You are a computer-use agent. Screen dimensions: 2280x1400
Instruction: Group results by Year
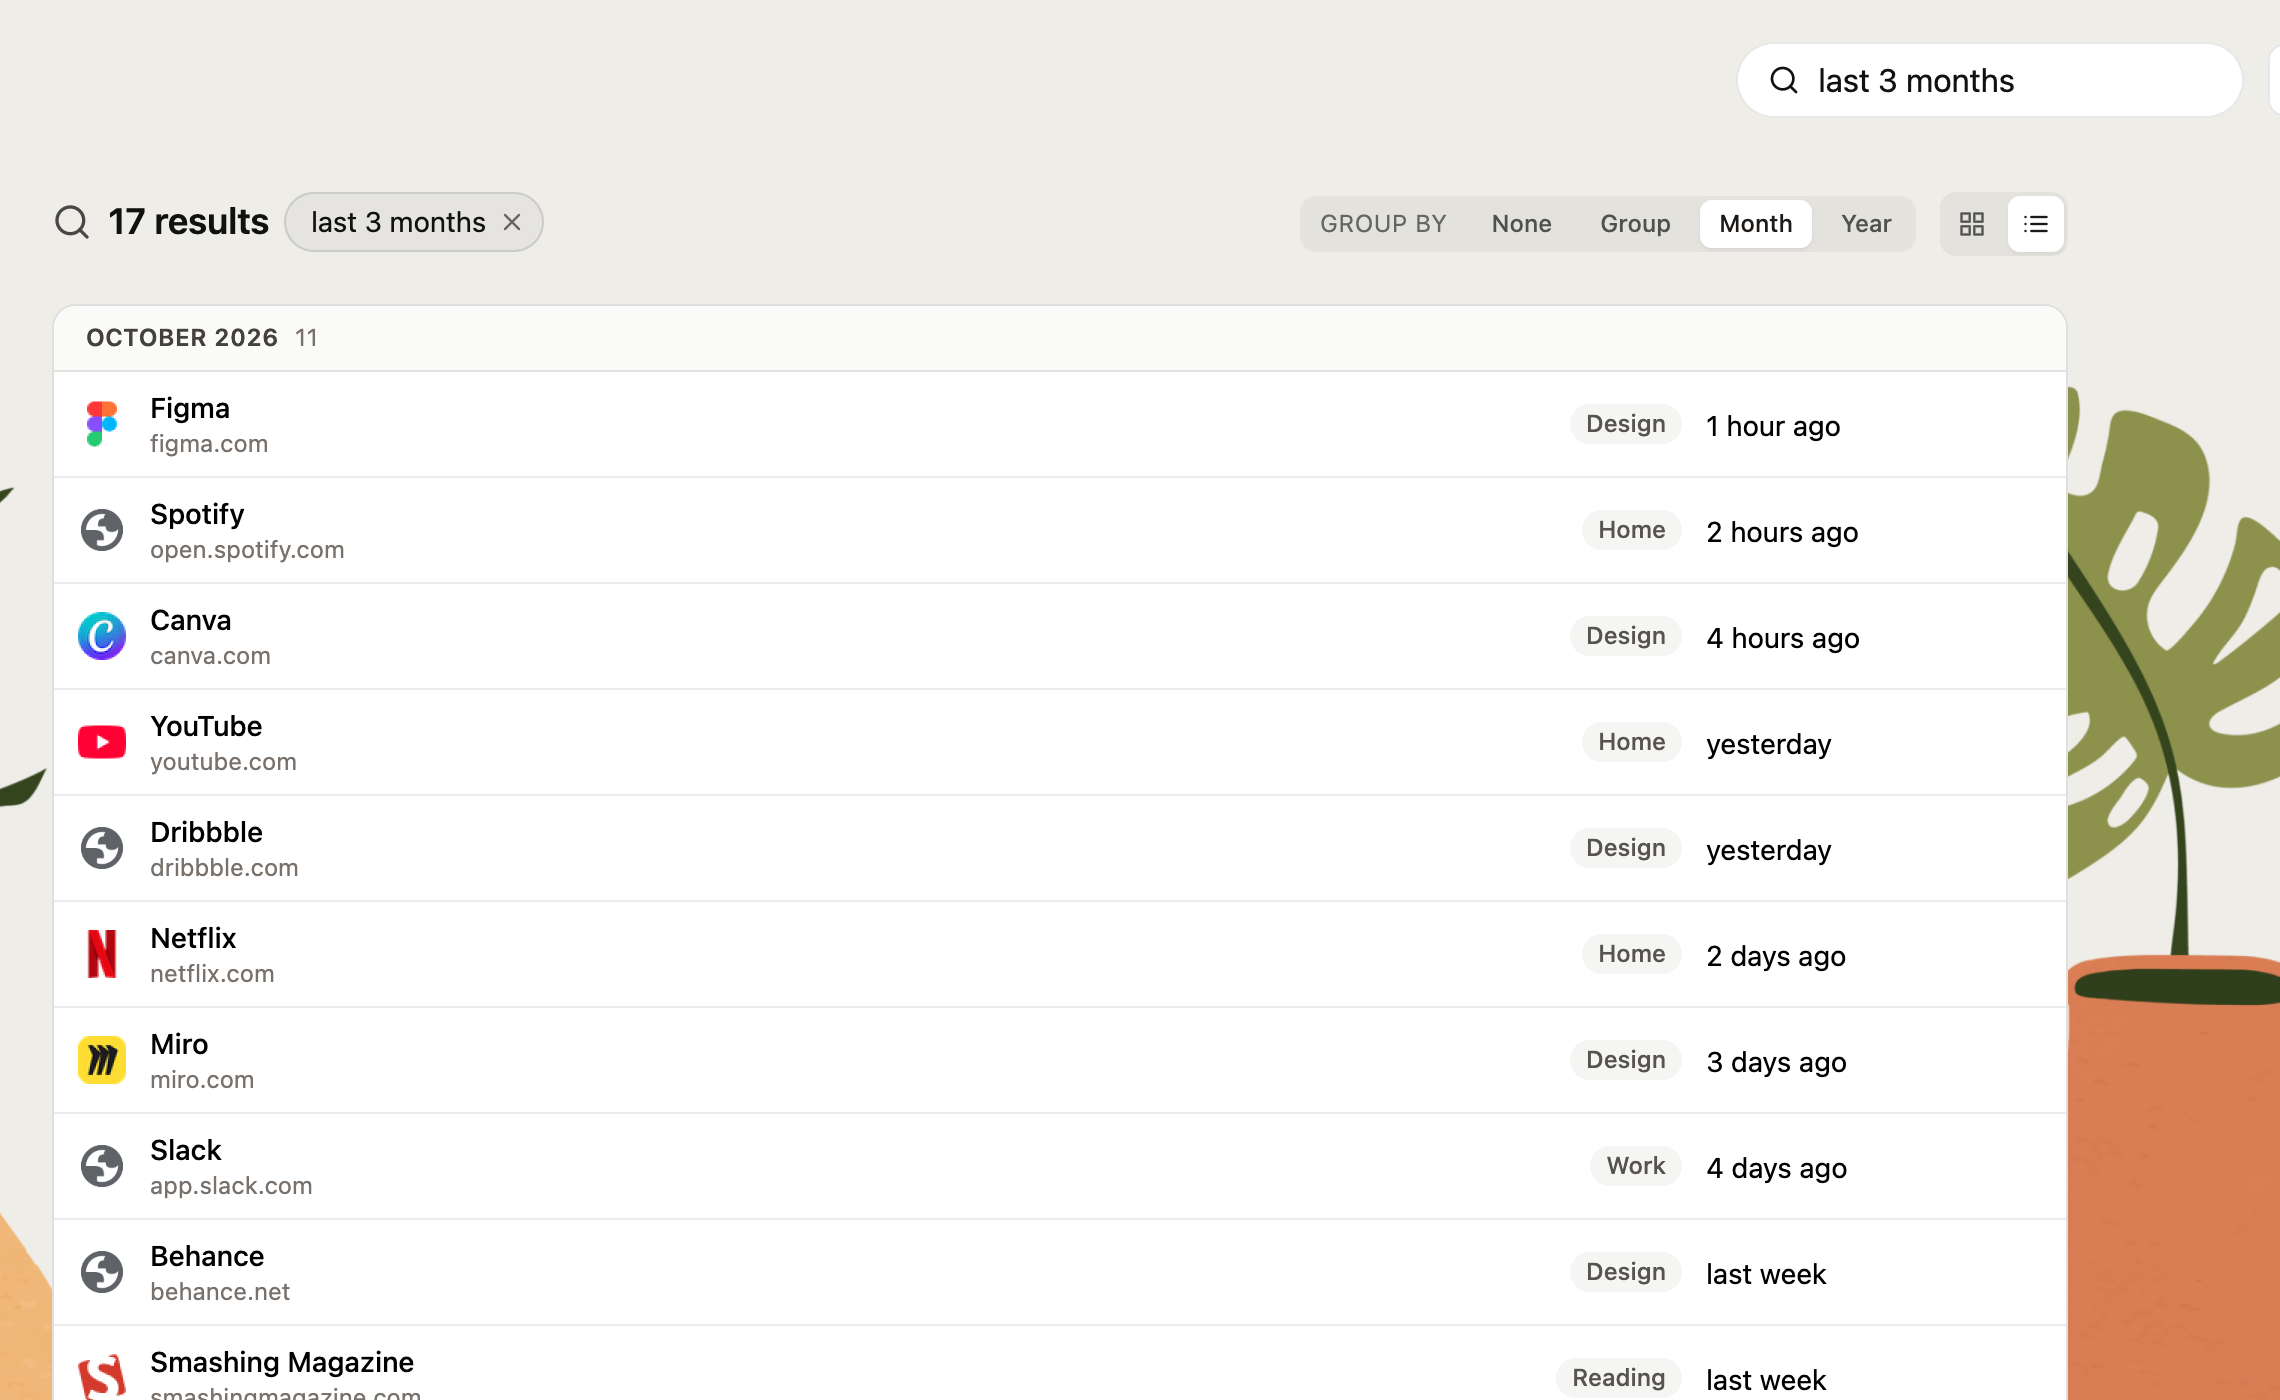pos(1866,224)
